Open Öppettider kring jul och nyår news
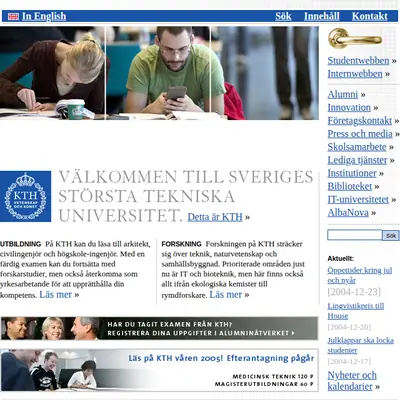The width and height of the screenshot is (400, 400). (x=360, y=275)
